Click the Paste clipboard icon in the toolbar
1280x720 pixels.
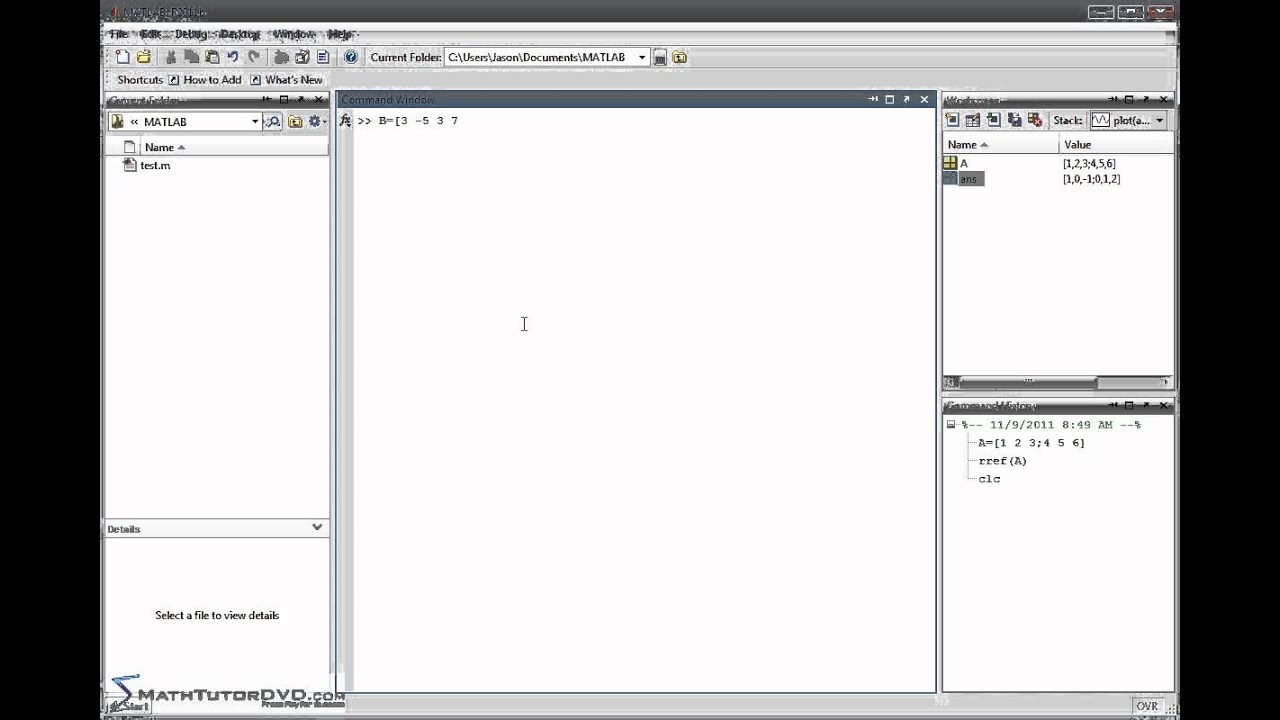(x=211, y=57)
